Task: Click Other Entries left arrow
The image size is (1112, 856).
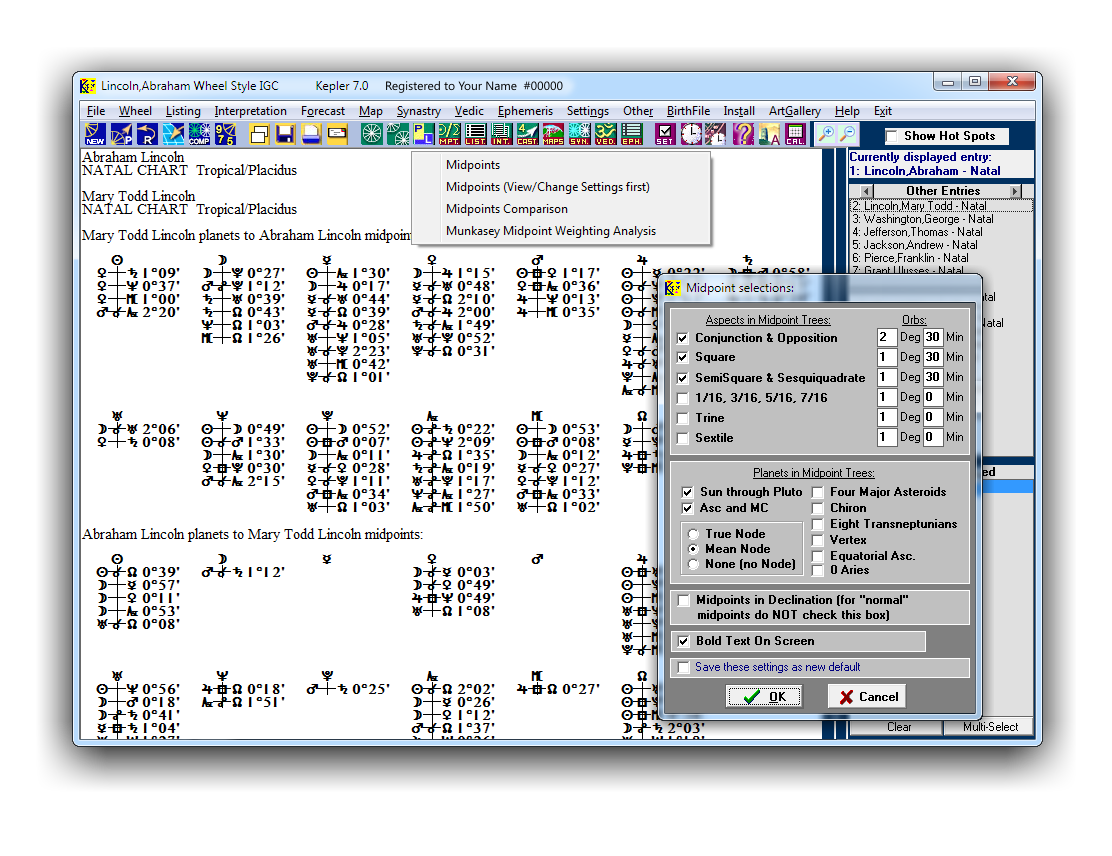Action: pos(867,191)
